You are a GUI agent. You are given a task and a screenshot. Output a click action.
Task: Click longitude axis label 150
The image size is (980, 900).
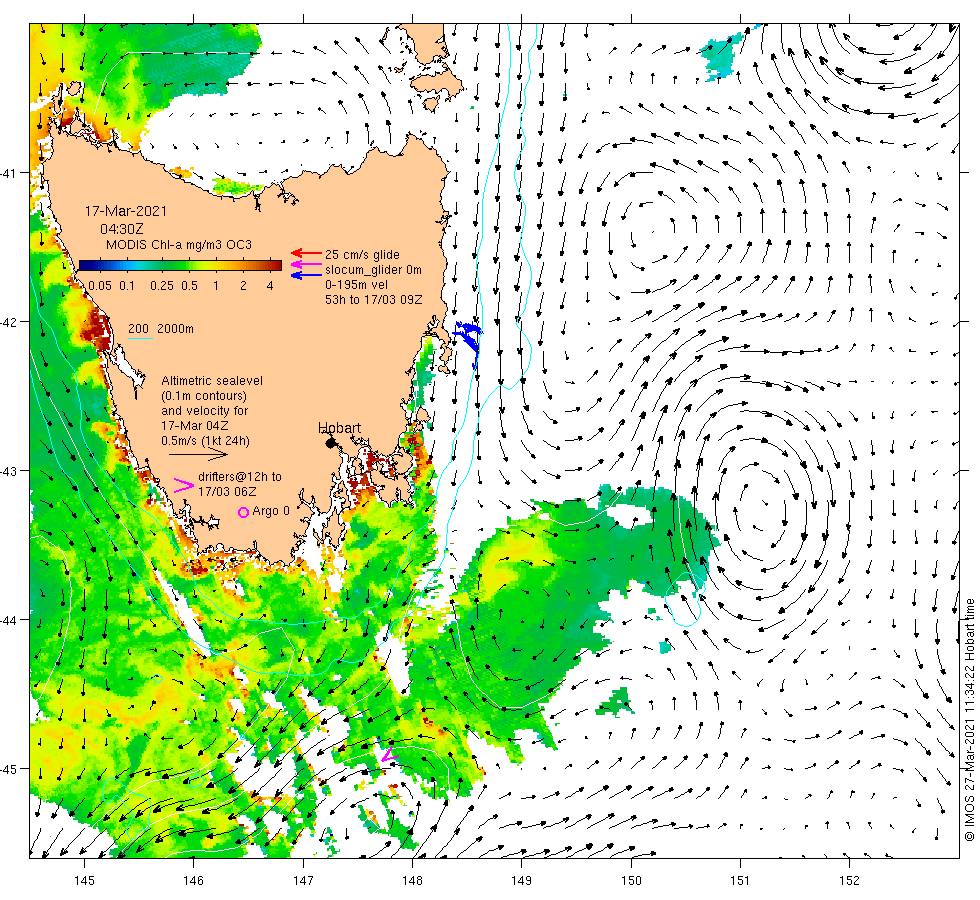point(631,881)
